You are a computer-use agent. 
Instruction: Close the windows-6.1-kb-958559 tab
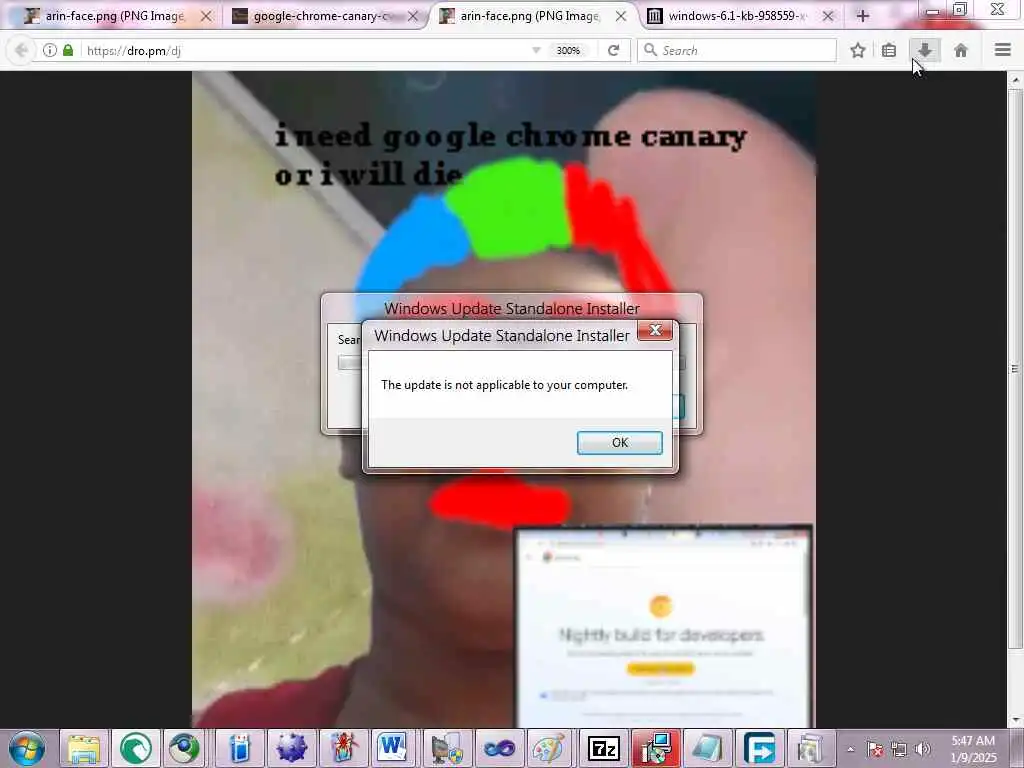(x=827, y=16)
